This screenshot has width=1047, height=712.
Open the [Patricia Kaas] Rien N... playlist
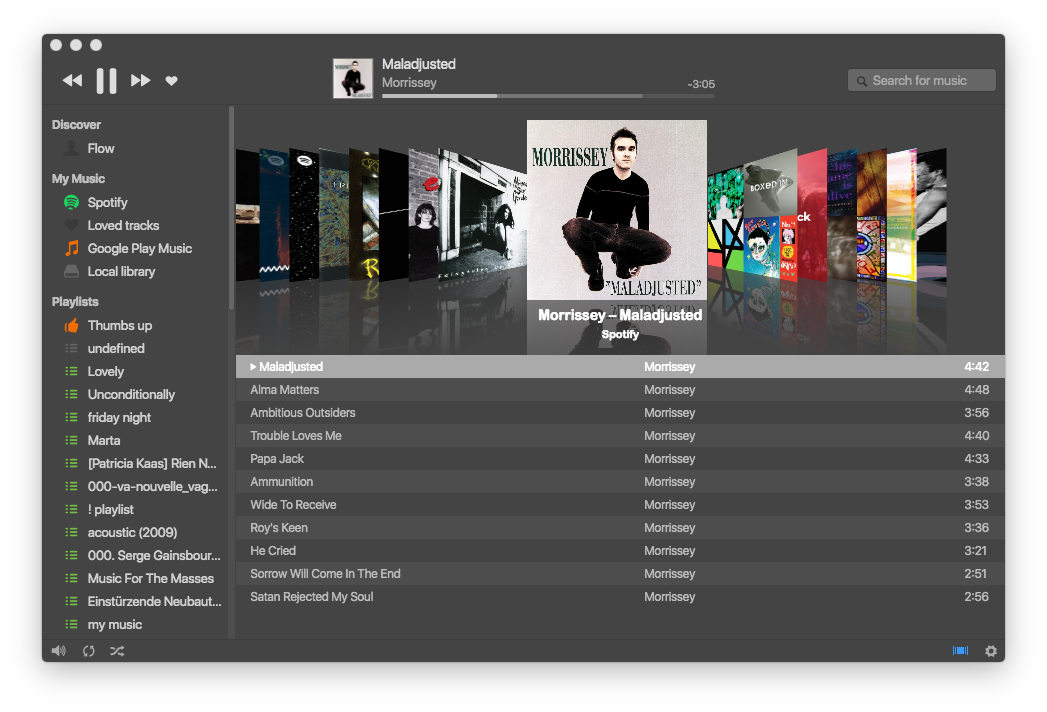(x=152, y=464)
